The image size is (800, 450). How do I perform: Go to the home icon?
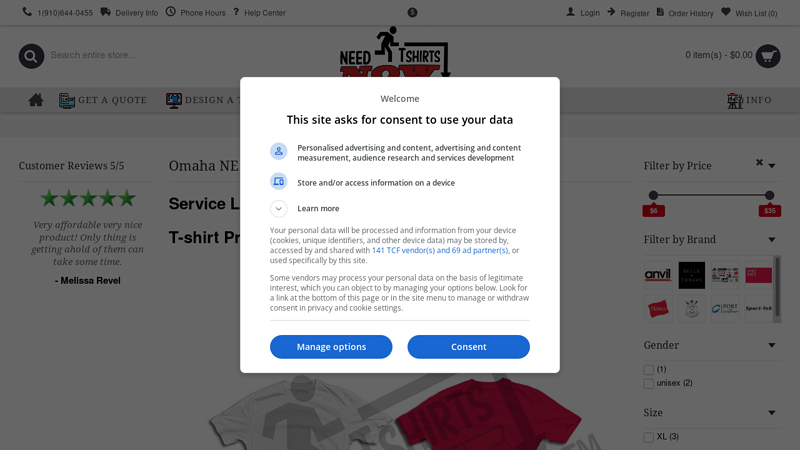pyautogui.click(x=36, y=100)
